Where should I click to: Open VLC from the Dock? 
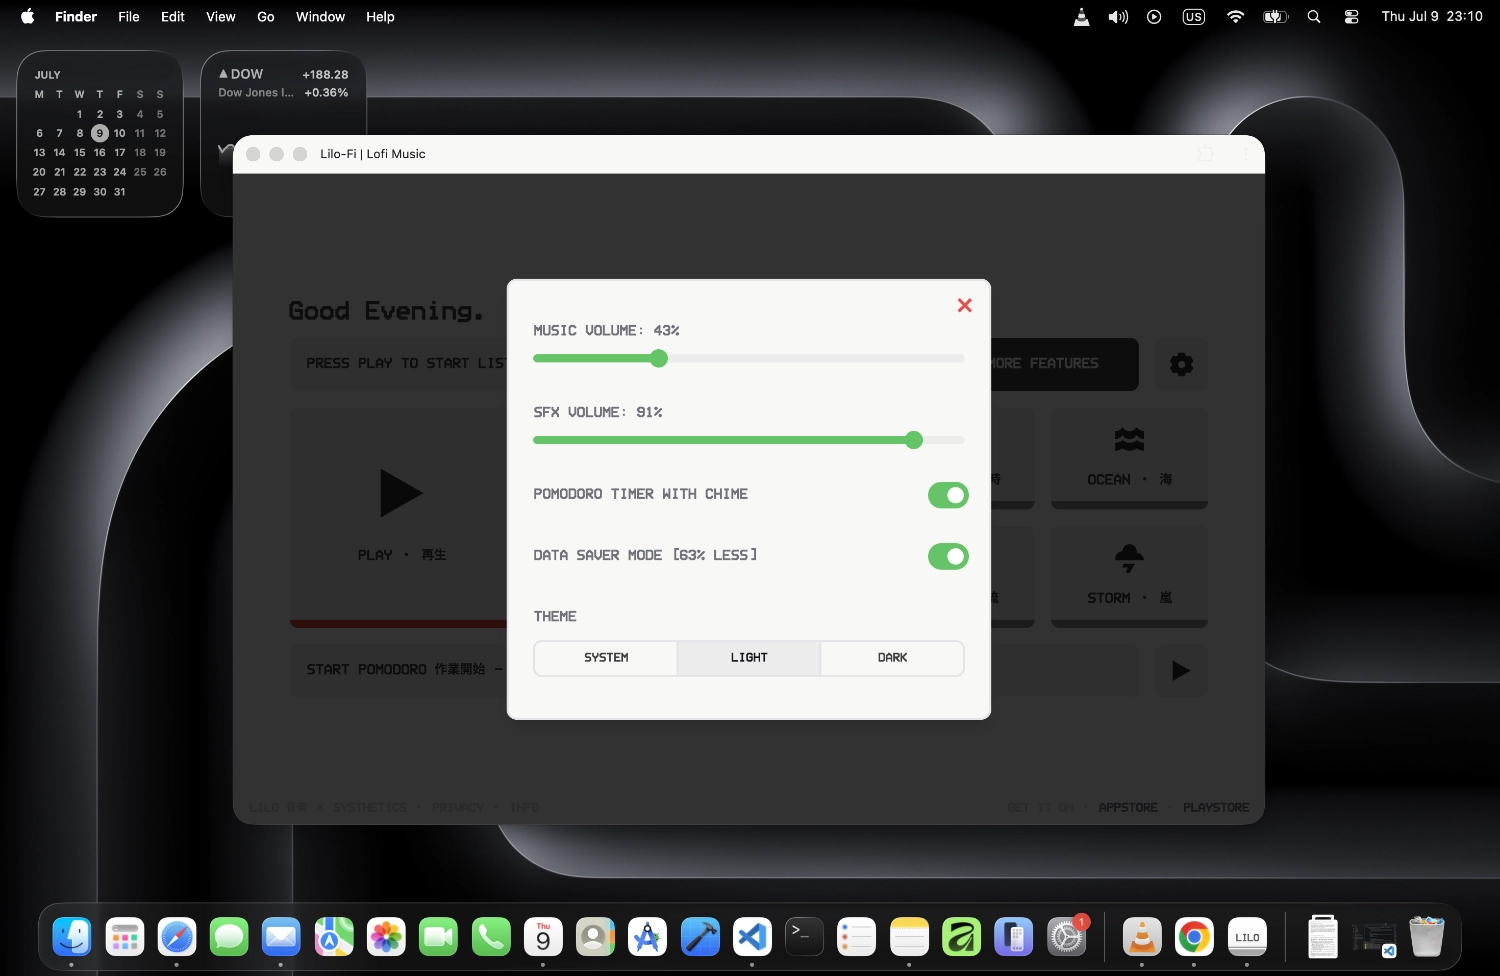point(1142,937)
